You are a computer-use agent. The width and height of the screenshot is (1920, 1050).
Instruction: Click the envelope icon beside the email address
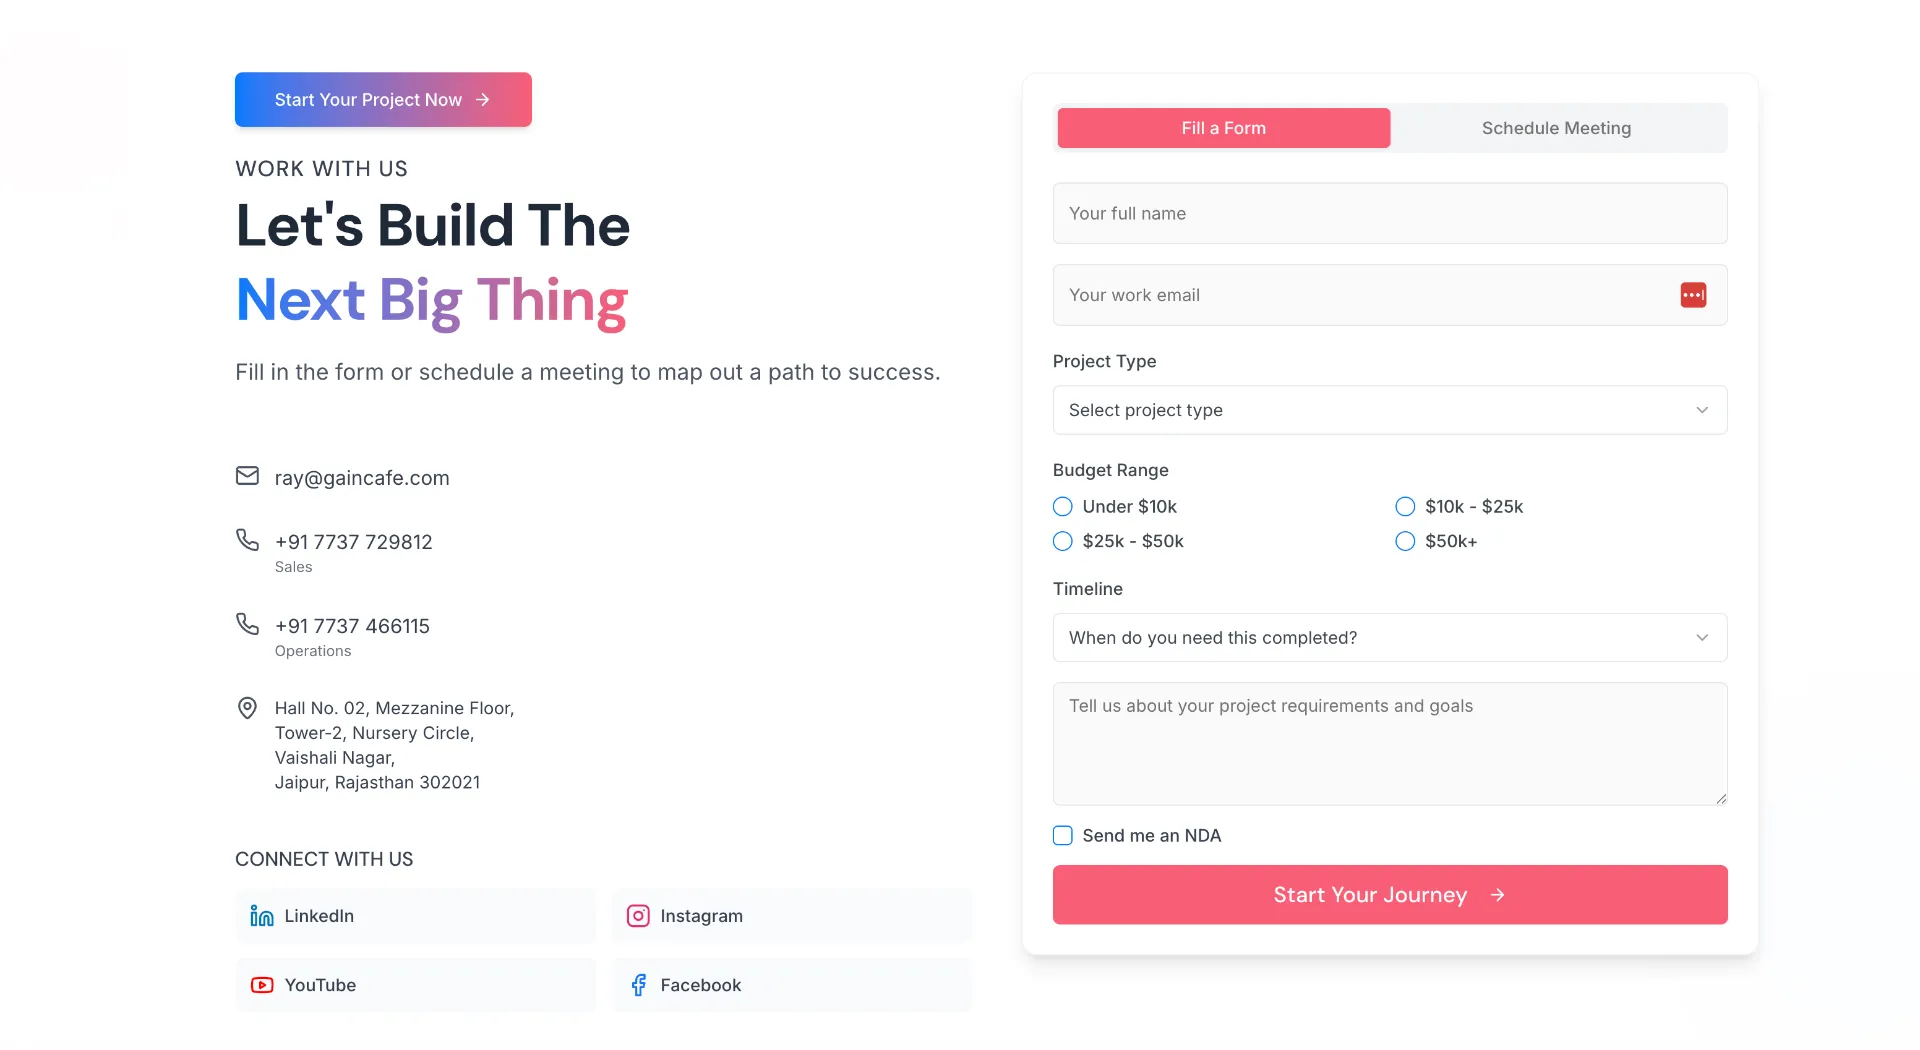(247, 476)
